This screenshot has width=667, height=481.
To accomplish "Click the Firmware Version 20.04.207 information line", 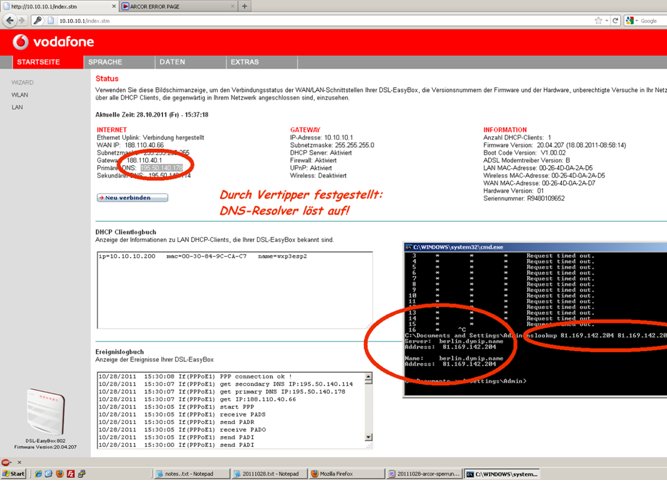I will (555, 145).
